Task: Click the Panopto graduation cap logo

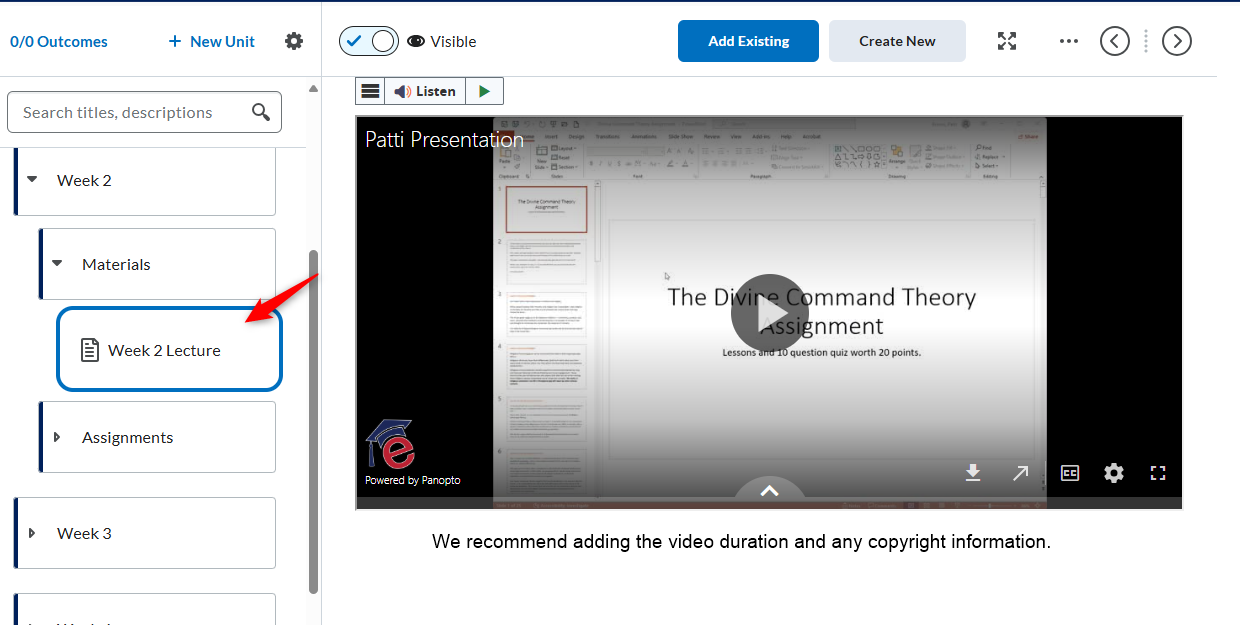Action: [x=390, y=443]
